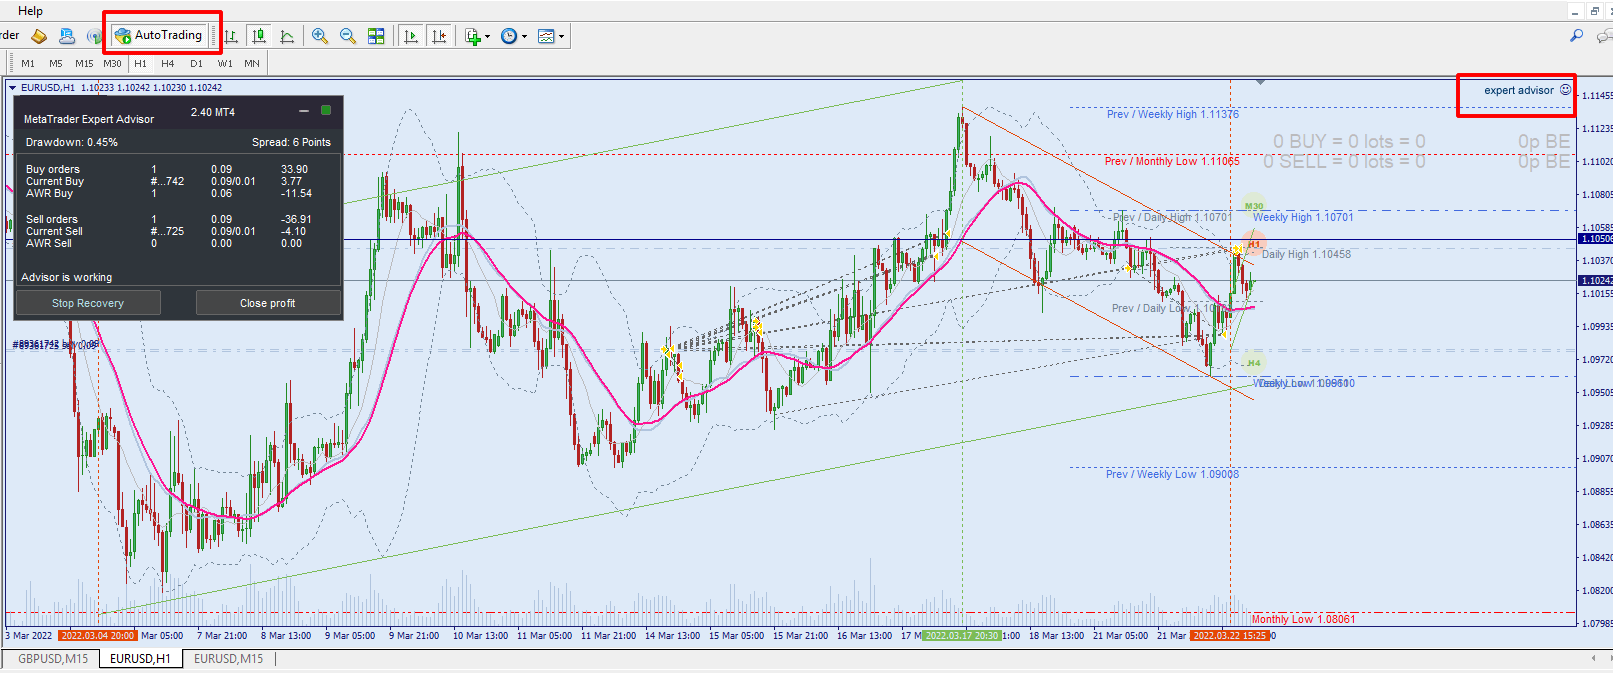Select the M15 timeframe

point(84,63)
